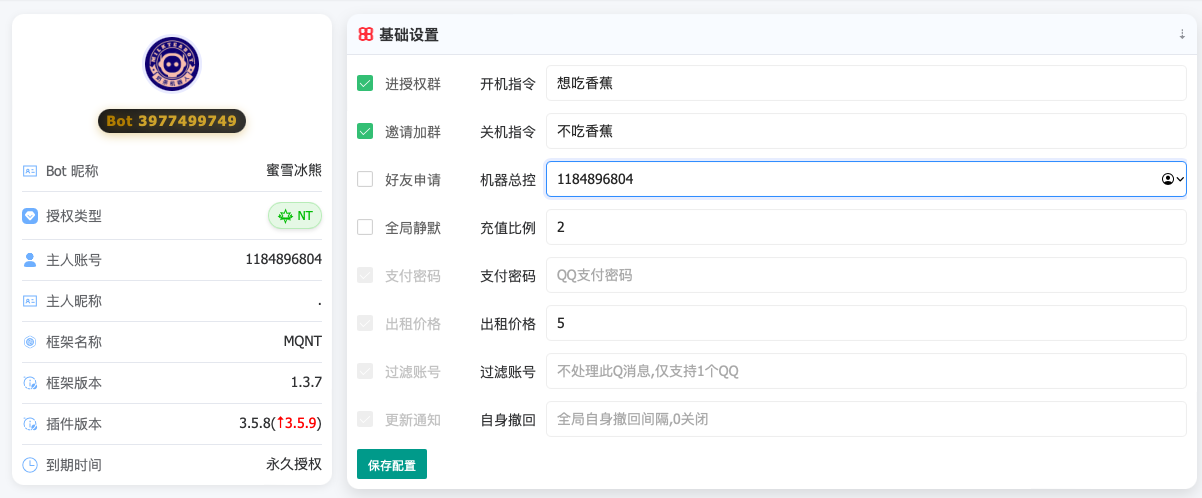Image resolution: width=1202 pixels, height=498 pixels.
Task: Click the 保存配置 button
Action: pos(392,465)
